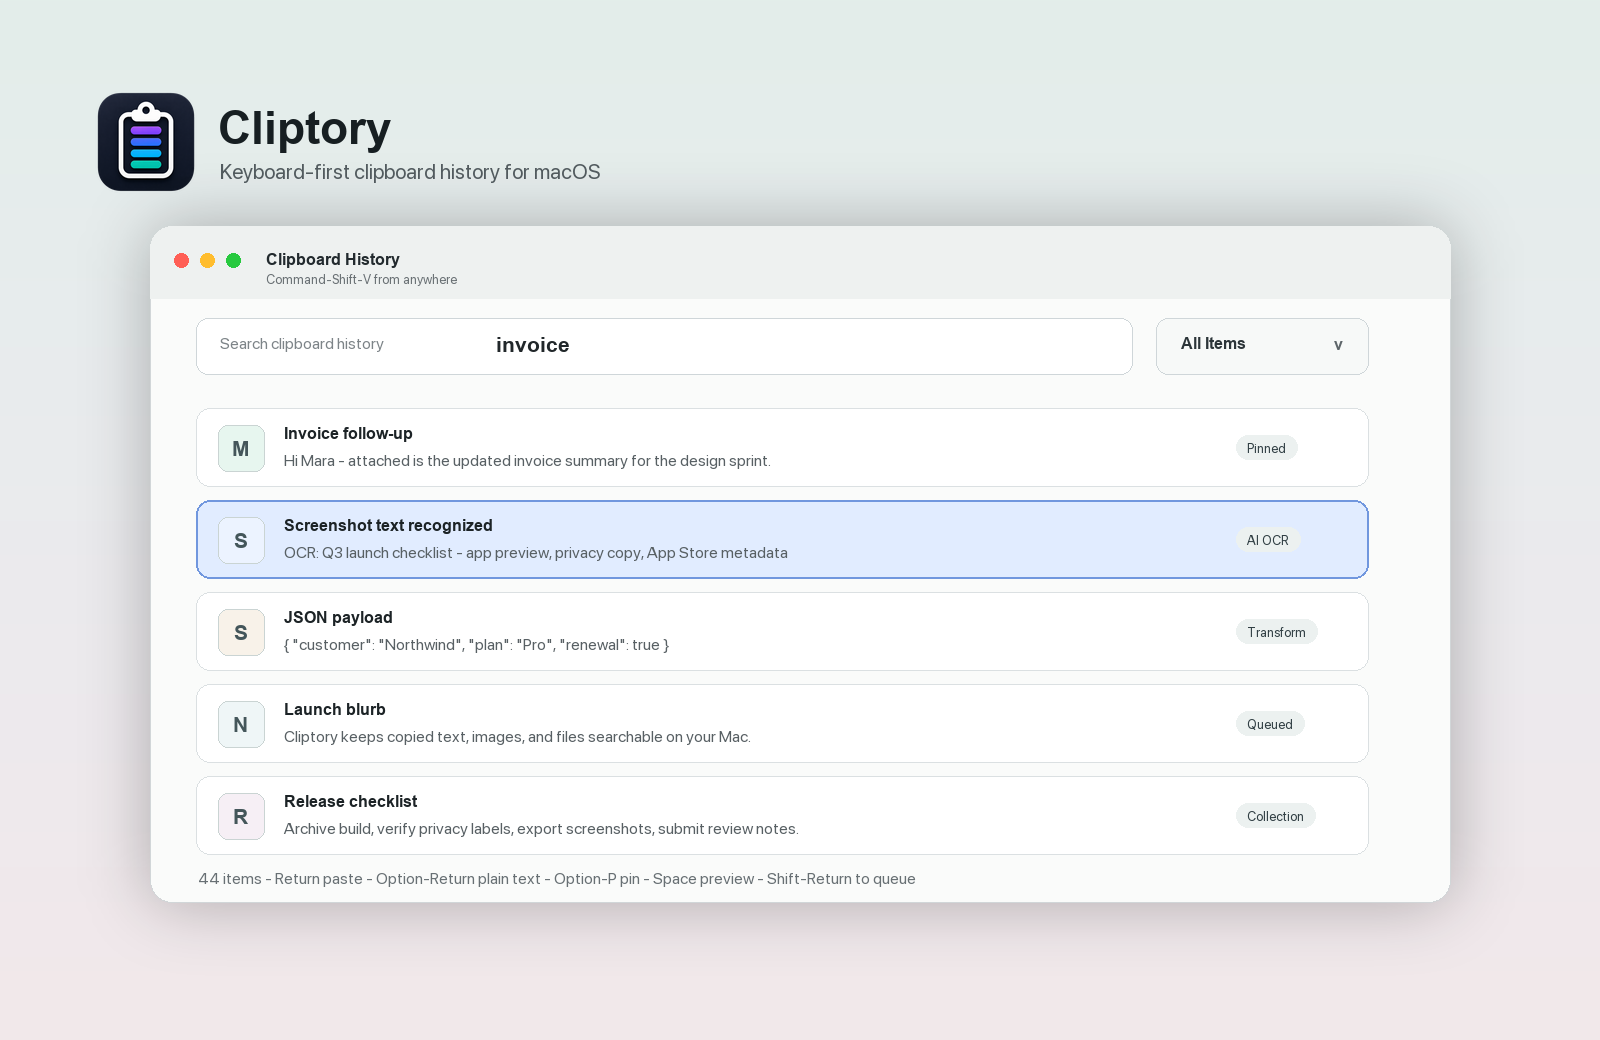The width and height of the screenshot is (1600, 1040).
Task: Select the "Invoice follow-up" title
Action: (x=348, y=433)
